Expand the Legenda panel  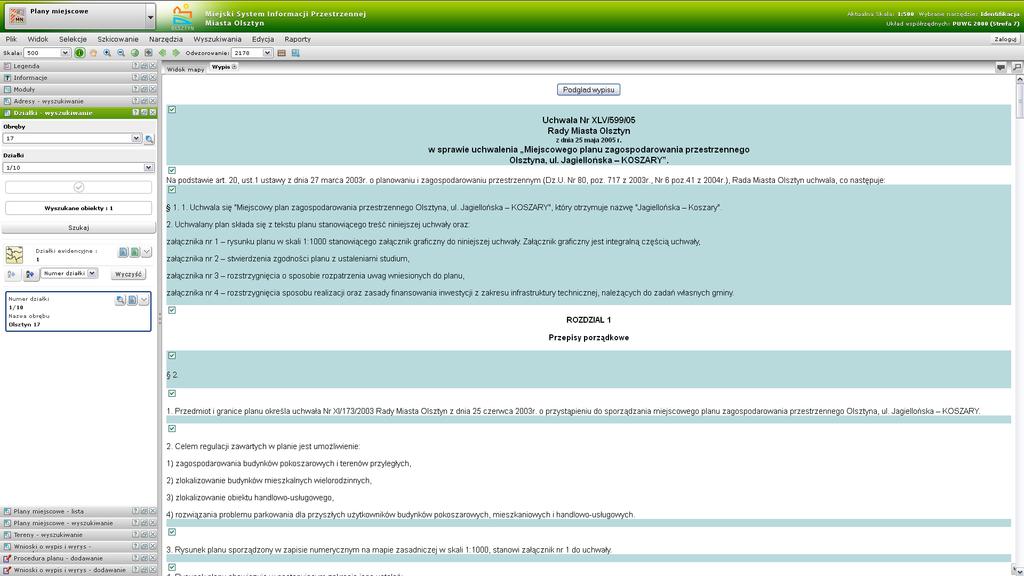(x=78, y=66)
